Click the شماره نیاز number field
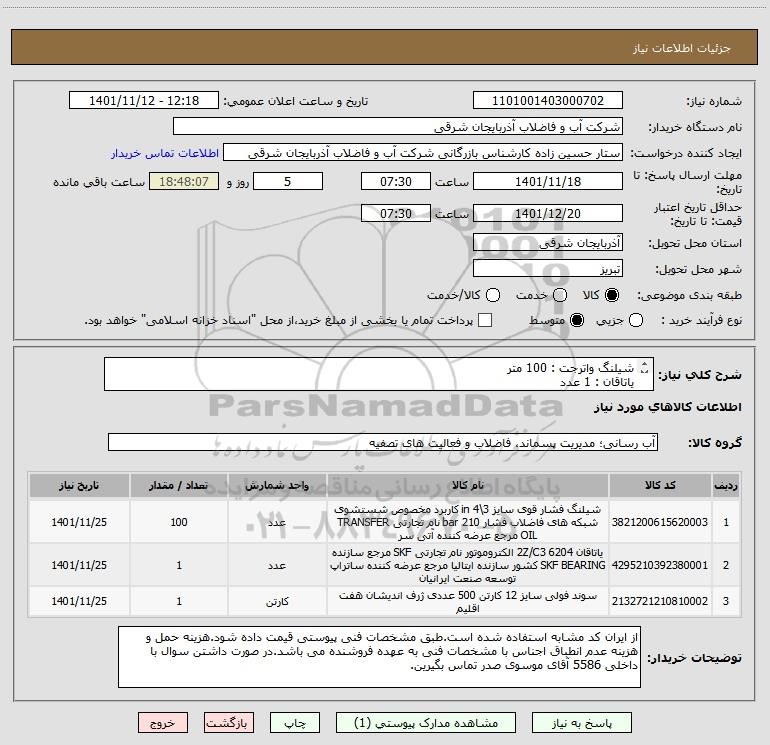This screenshot has width=770, height=745. click(548, 101)
